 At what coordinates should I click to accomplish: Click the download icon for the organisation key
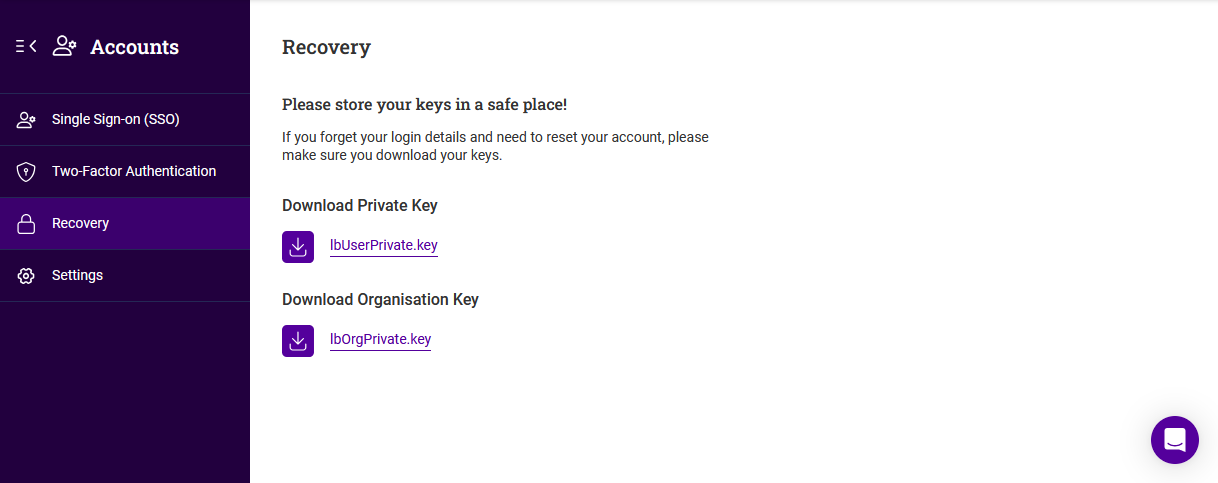(x=298, y=341)
